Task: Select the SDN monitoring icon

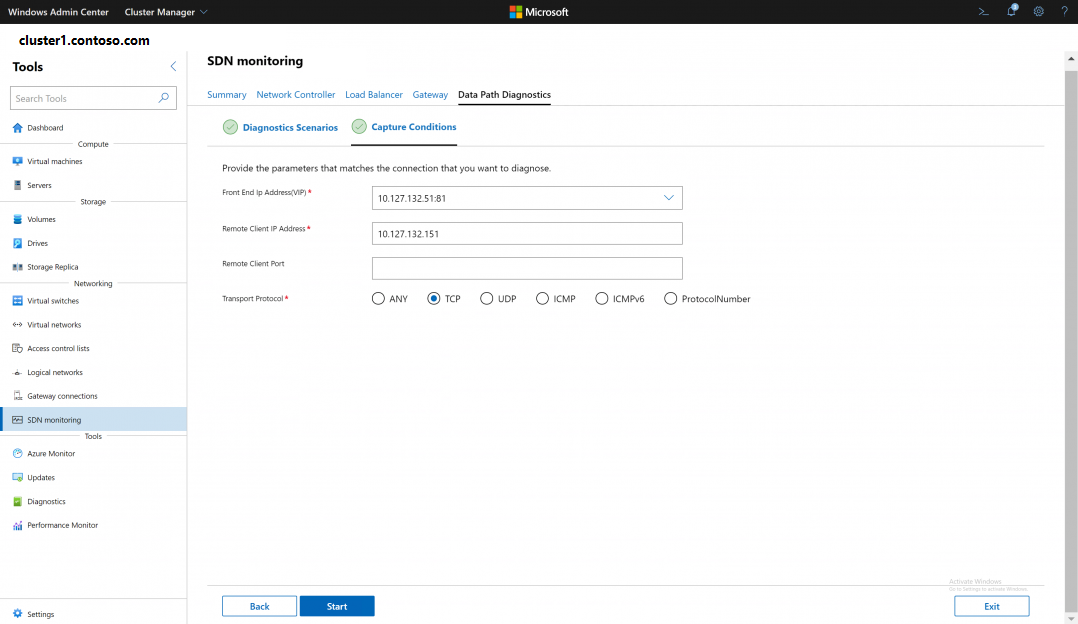Action: [17, 420]
